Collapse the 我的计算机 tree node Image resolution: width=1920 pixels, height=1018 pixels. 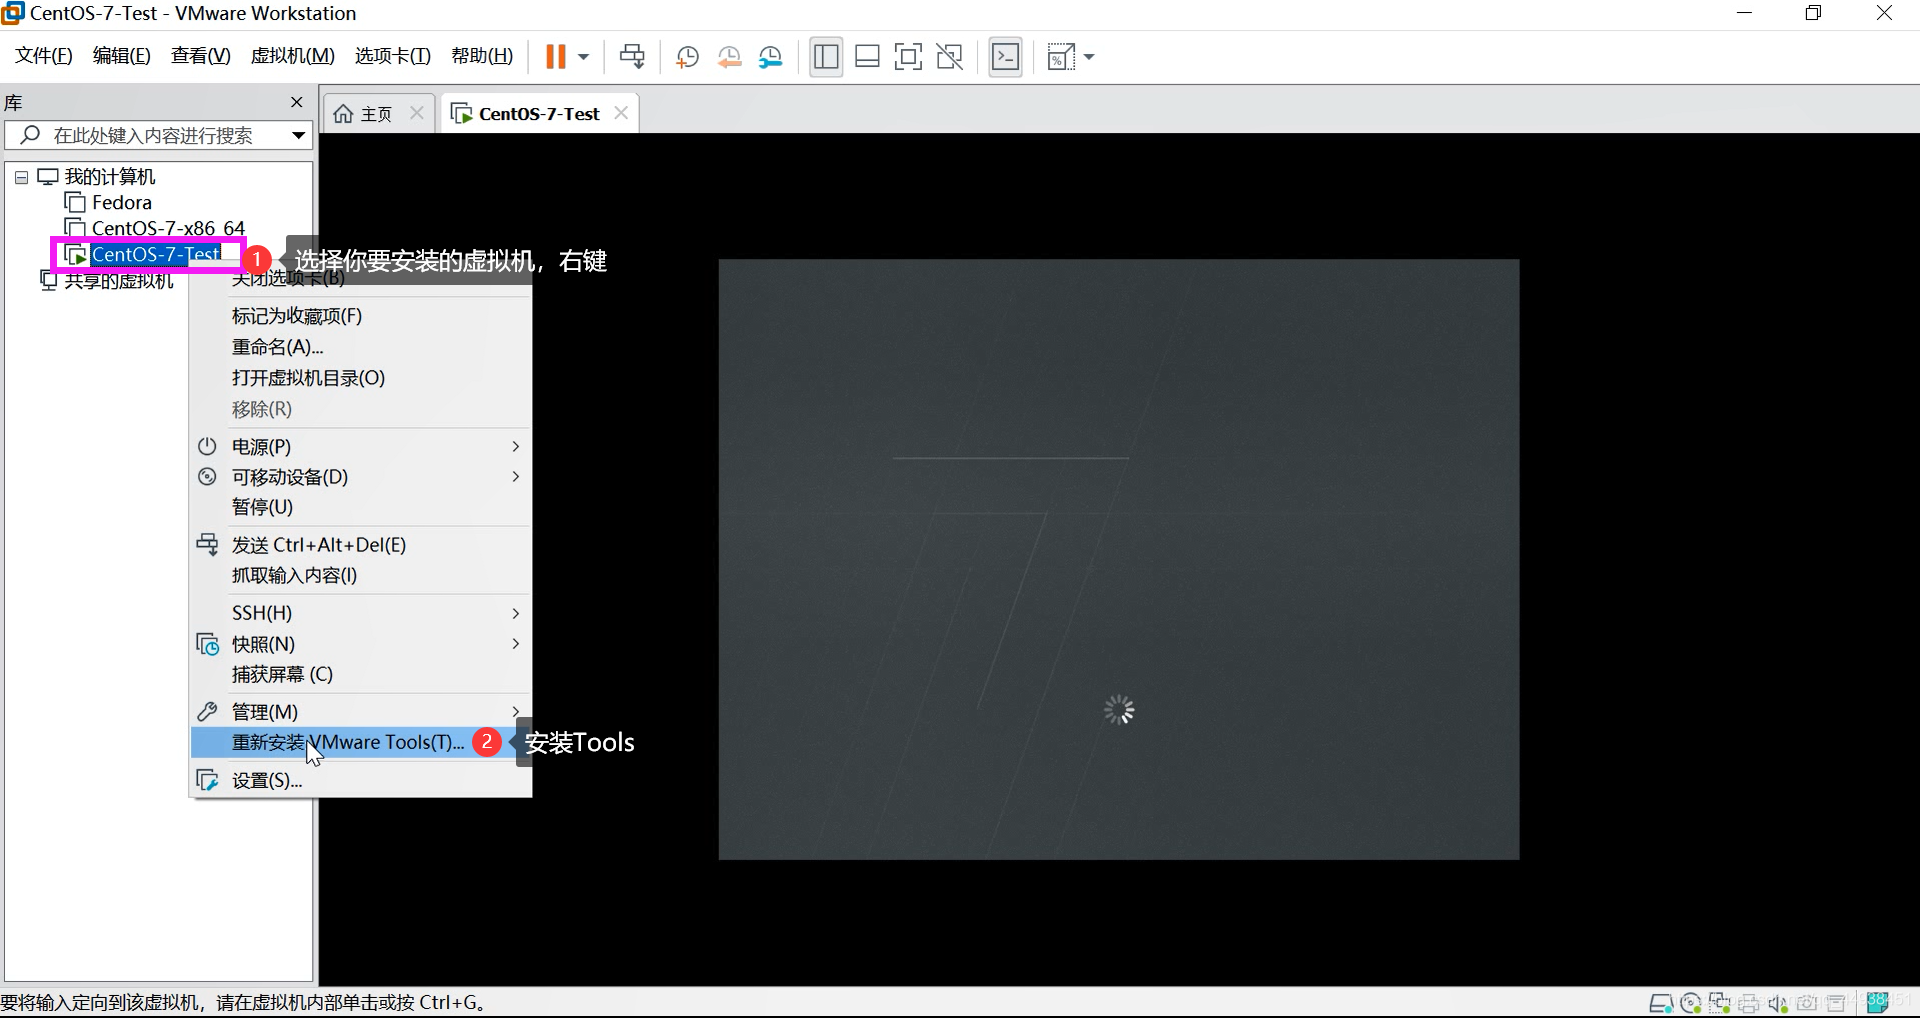21,178
